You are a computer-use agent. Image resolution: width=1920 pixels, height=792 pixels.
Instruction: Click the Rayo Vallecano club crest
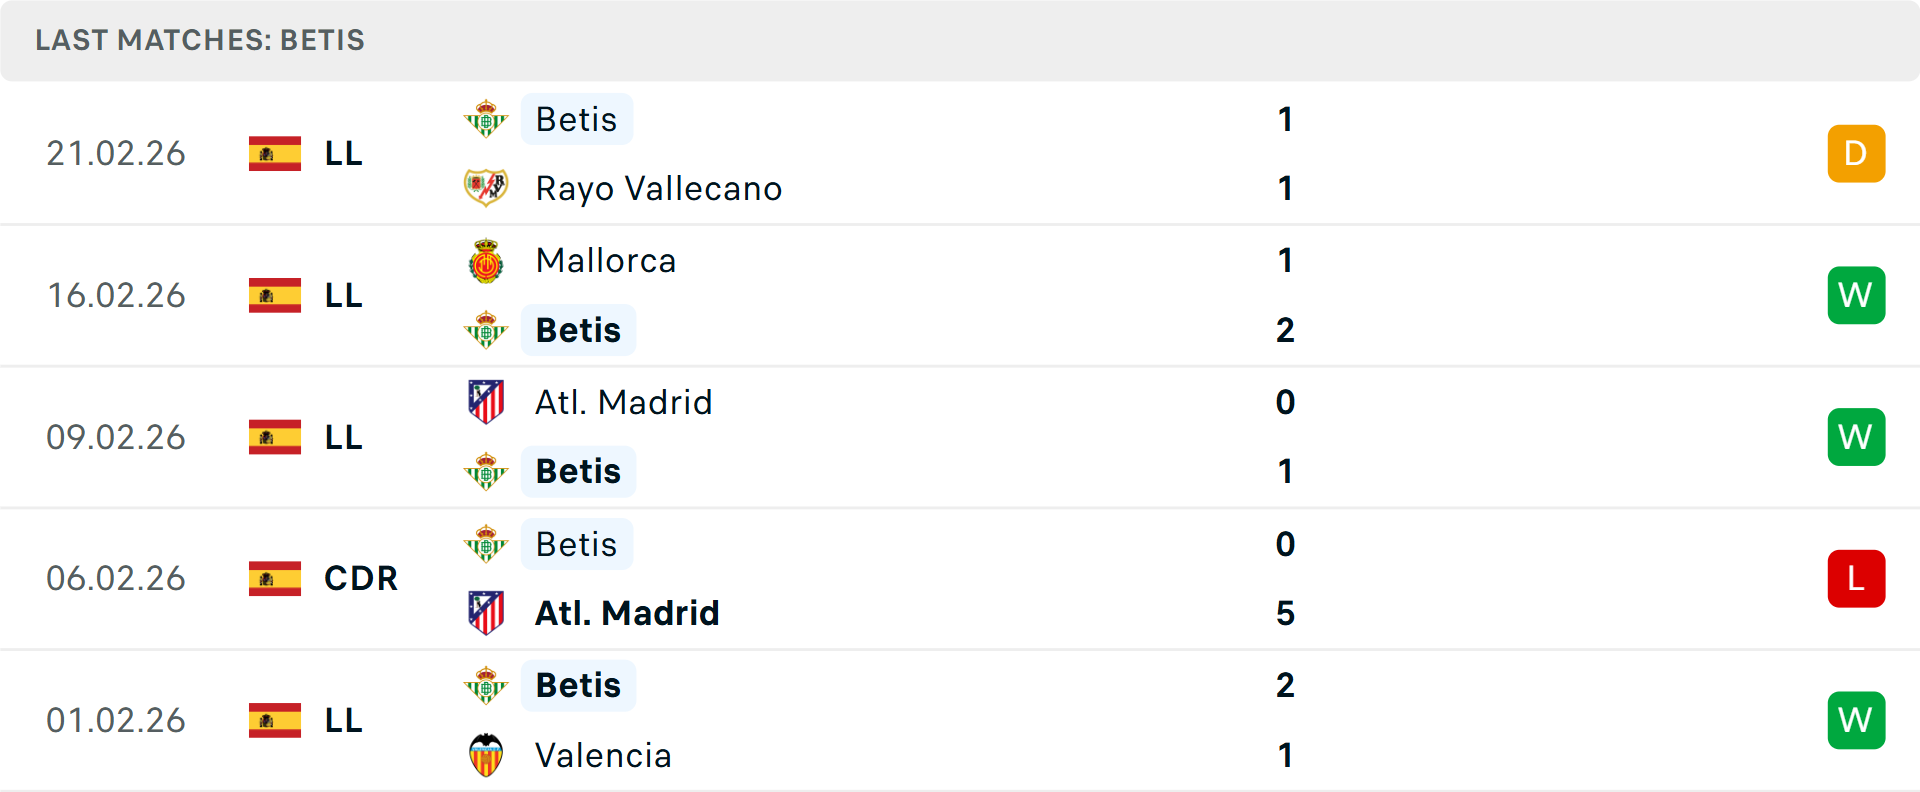tap(486, 188)
